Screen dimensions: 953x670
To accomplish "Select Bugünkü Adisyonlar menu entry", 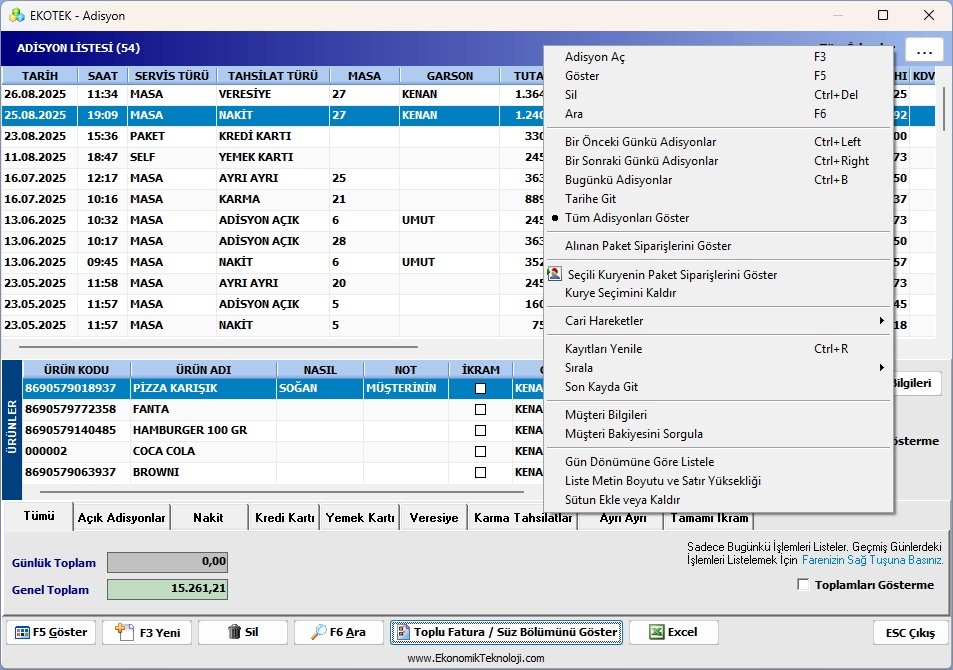I will point(720,180).
